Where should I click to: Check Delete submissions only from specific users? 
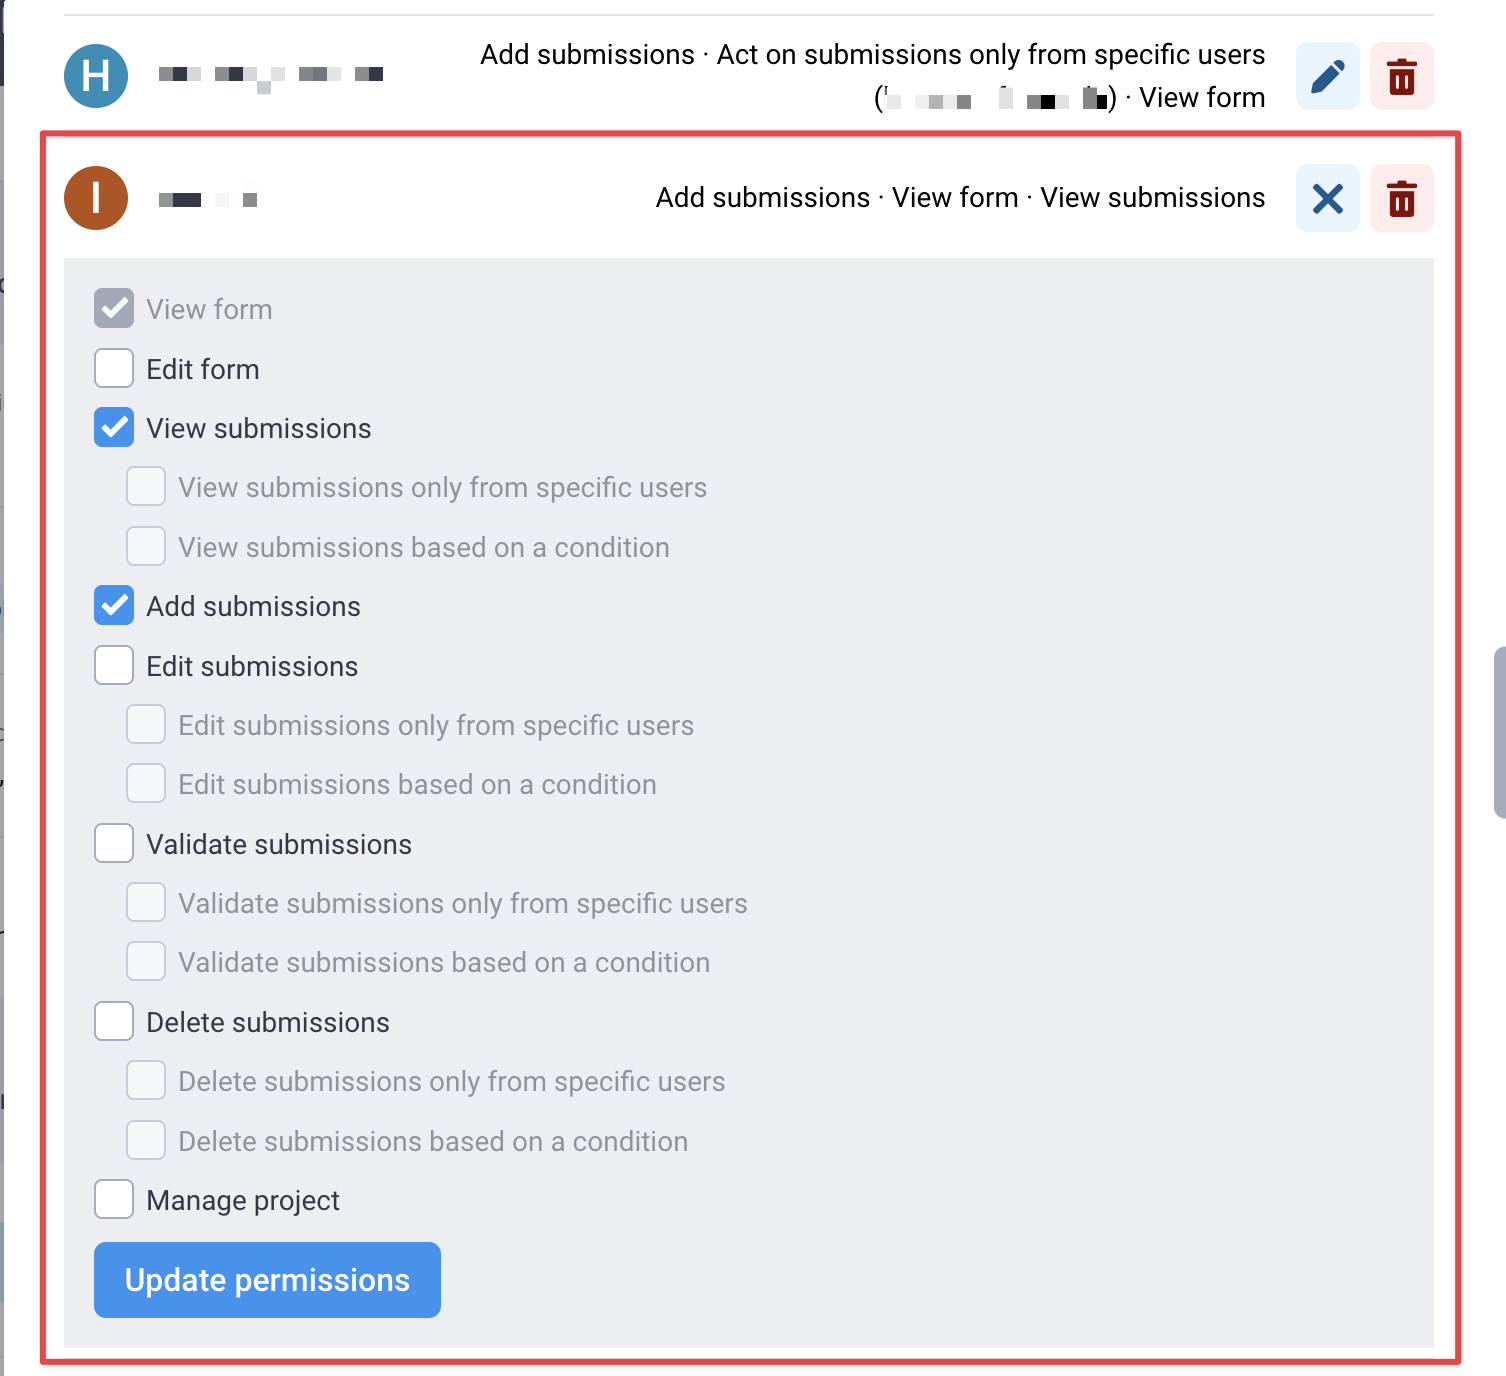click(146, 1080)
